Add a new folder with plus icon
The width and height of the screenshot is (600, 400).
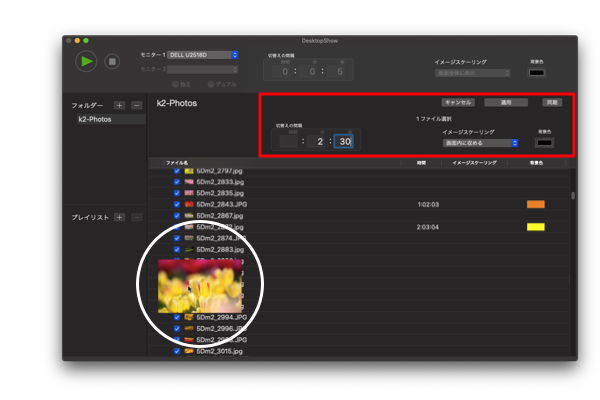tap(119, 105)
